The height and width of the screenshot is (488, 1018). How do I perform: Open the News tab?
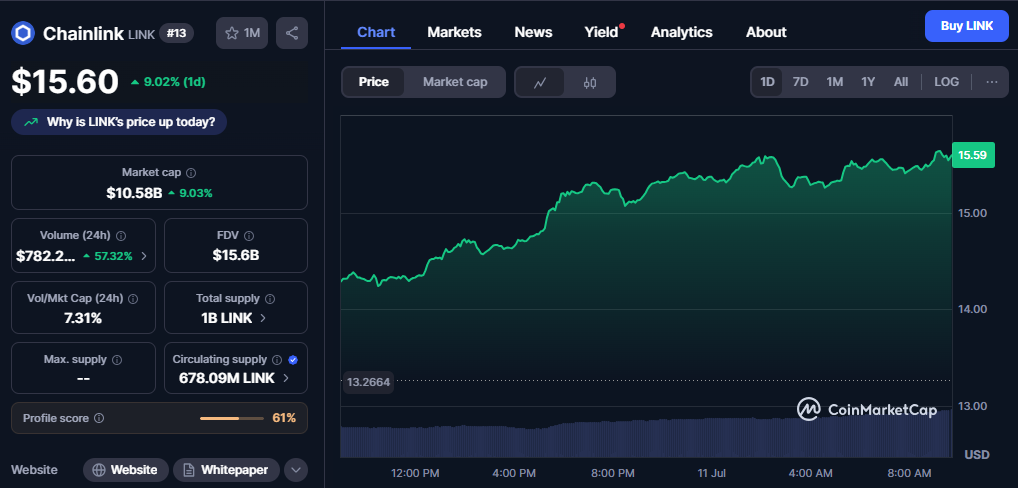click(x=533, y=32)
